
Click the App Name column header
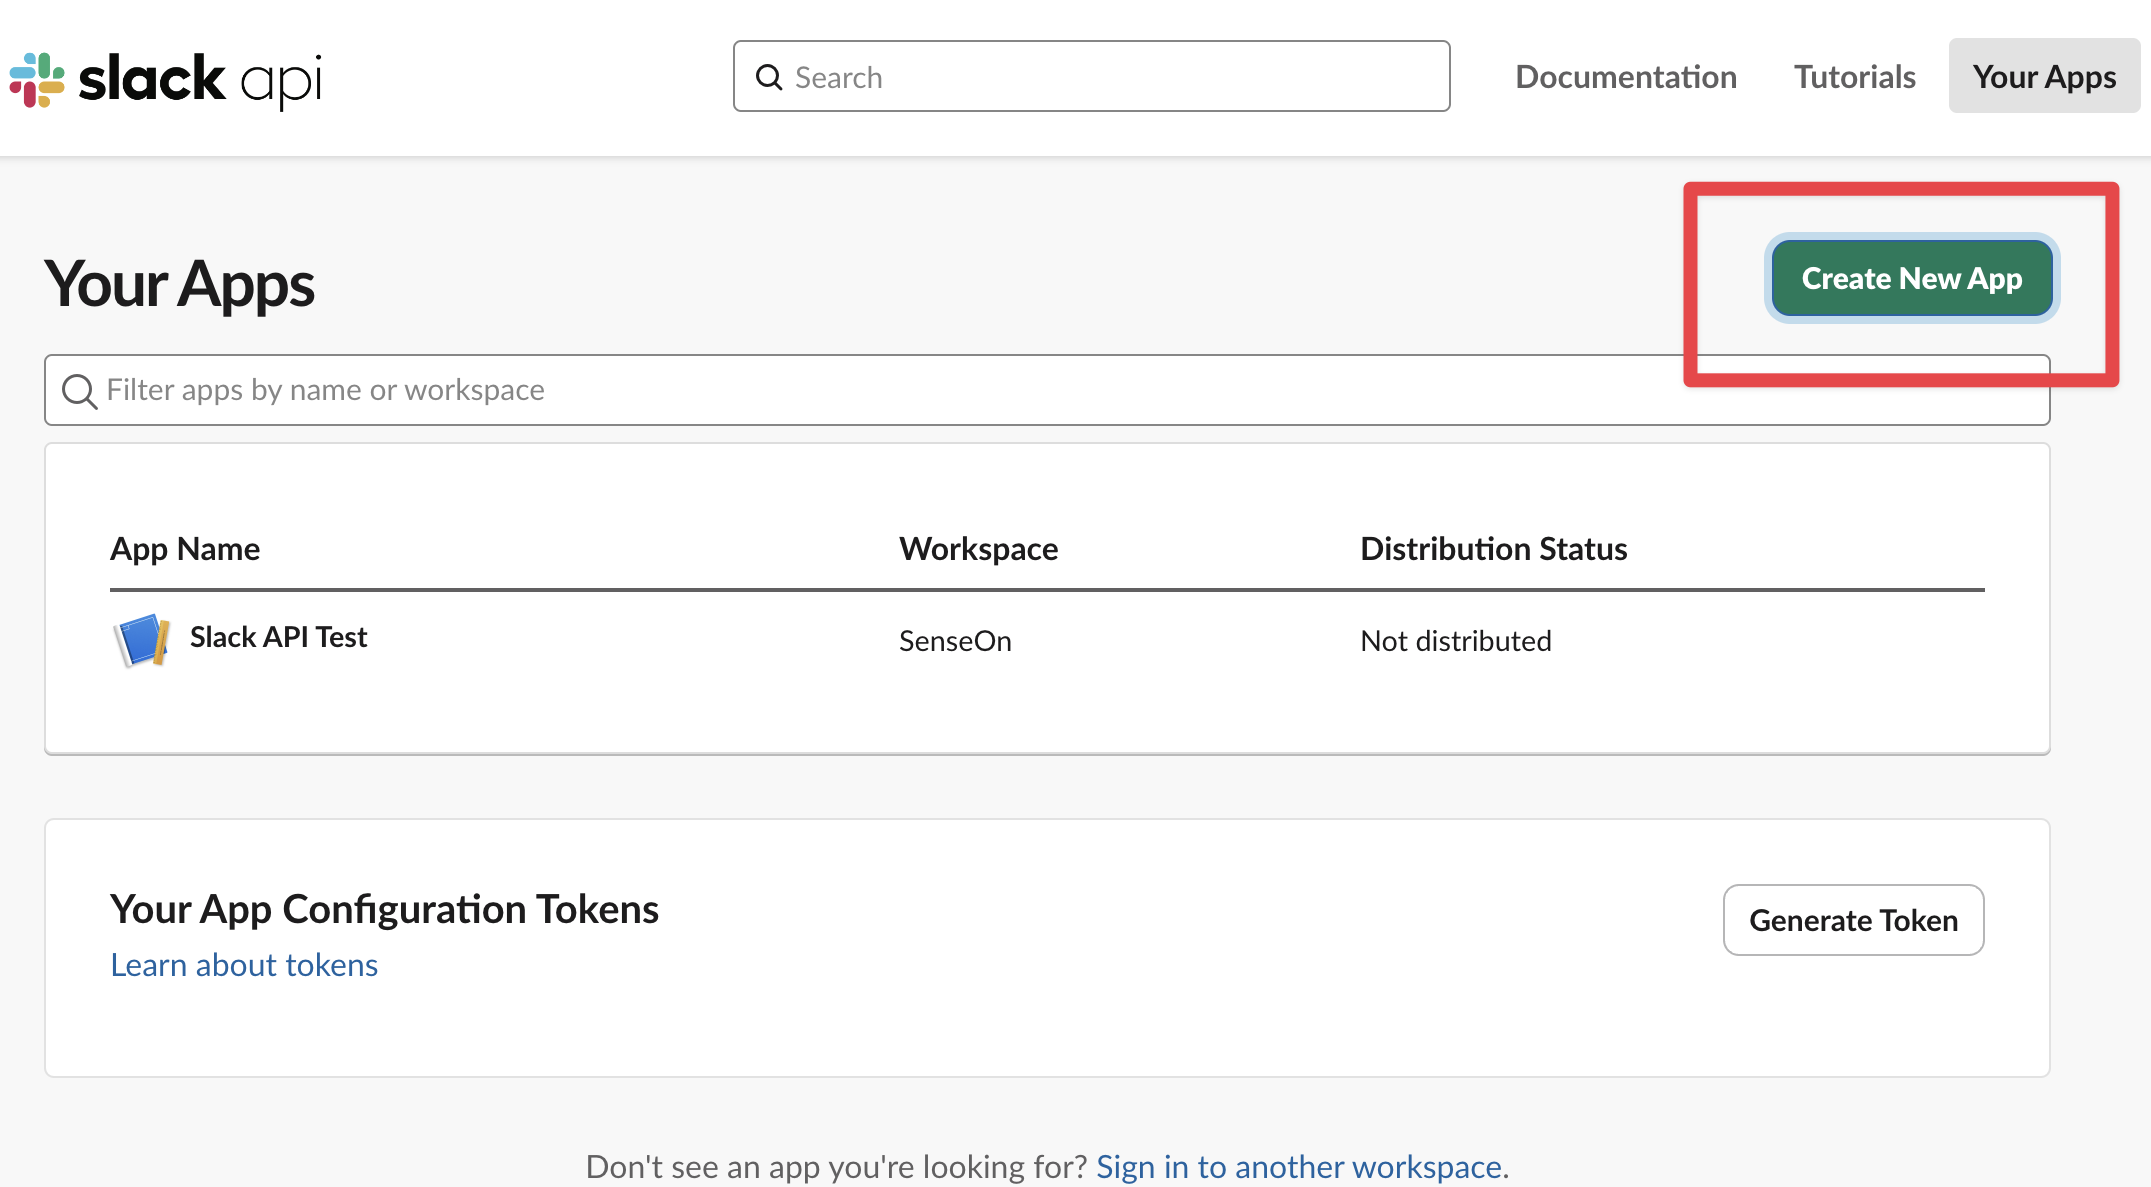(x=185, y=549)
